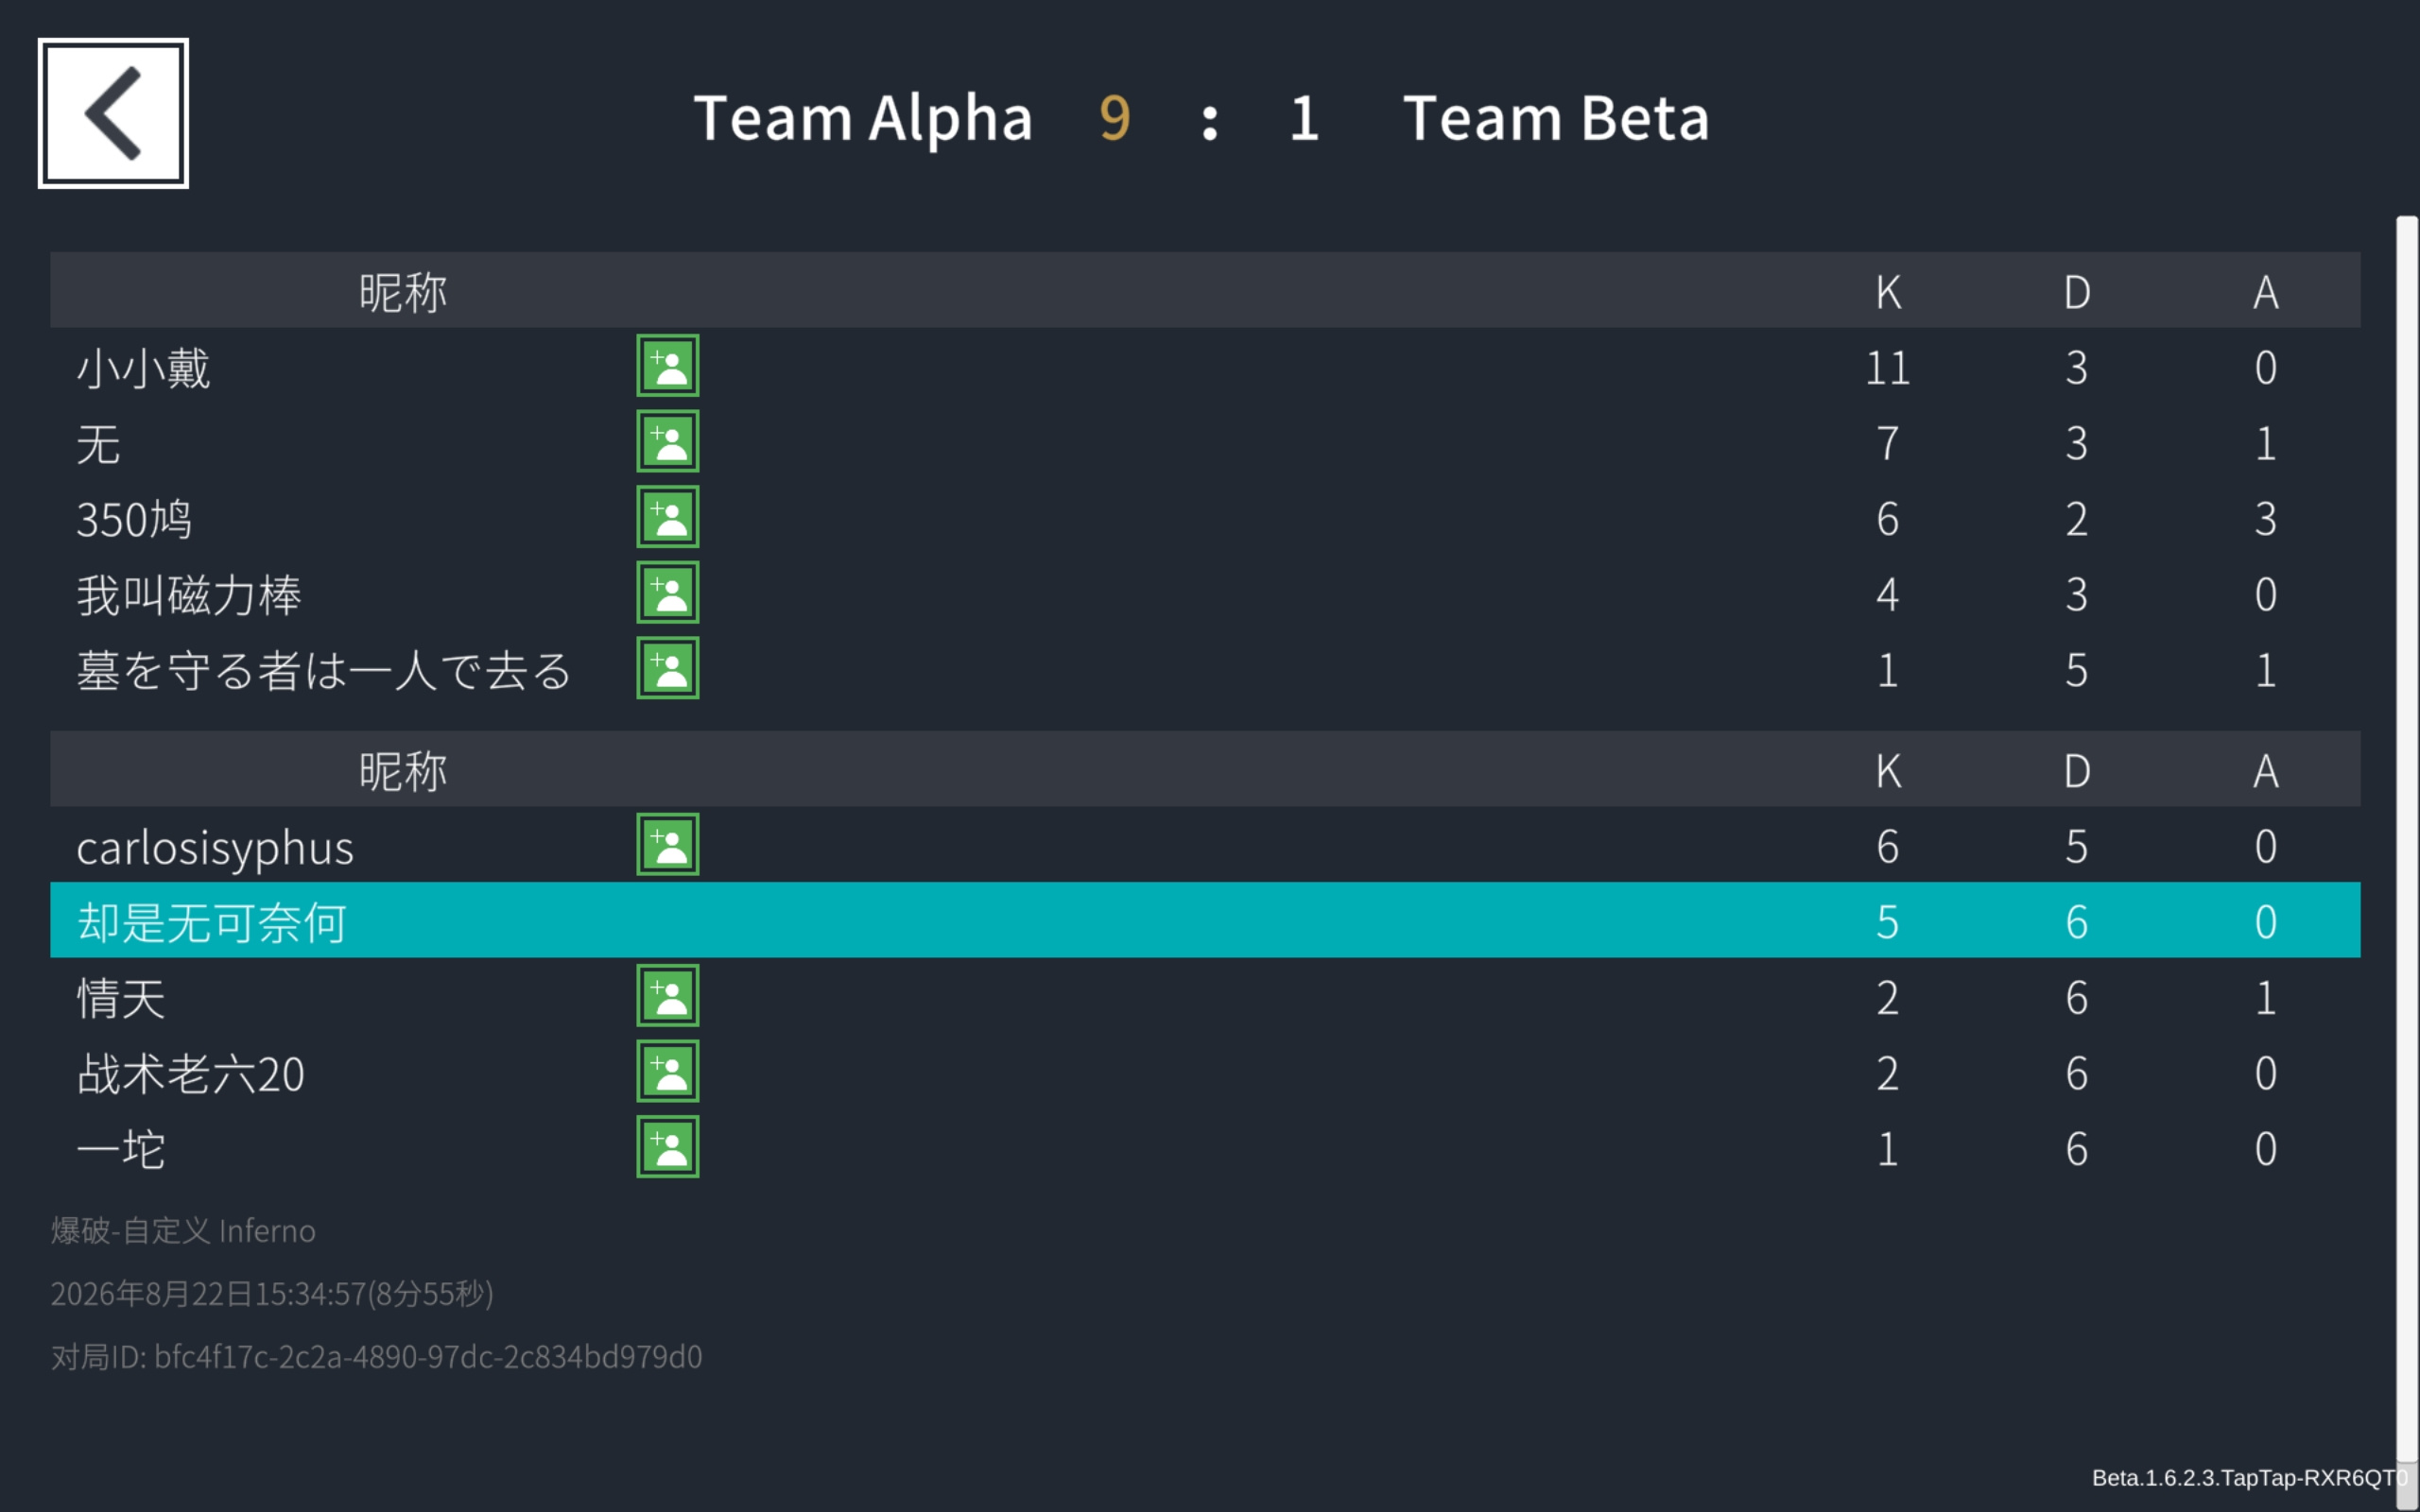Select the highlighted 却是无可奈何 row
This screenshot has width=2420, height=1512.
point(1205,920)
